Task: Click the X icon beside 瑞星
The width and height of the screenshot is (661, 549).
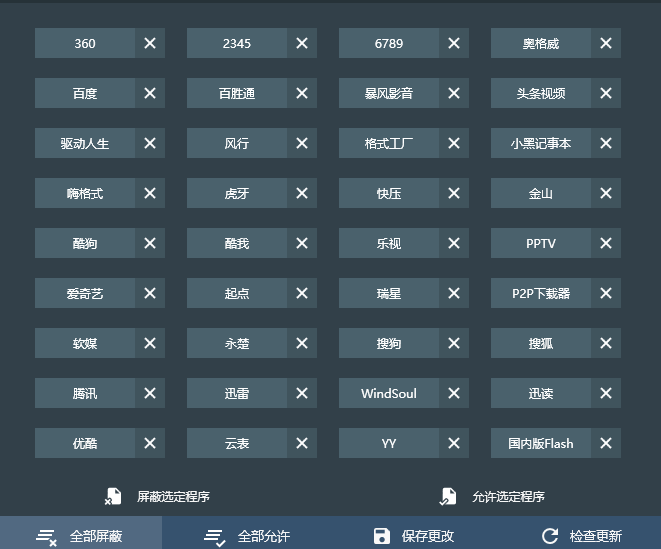Action: 454,293
